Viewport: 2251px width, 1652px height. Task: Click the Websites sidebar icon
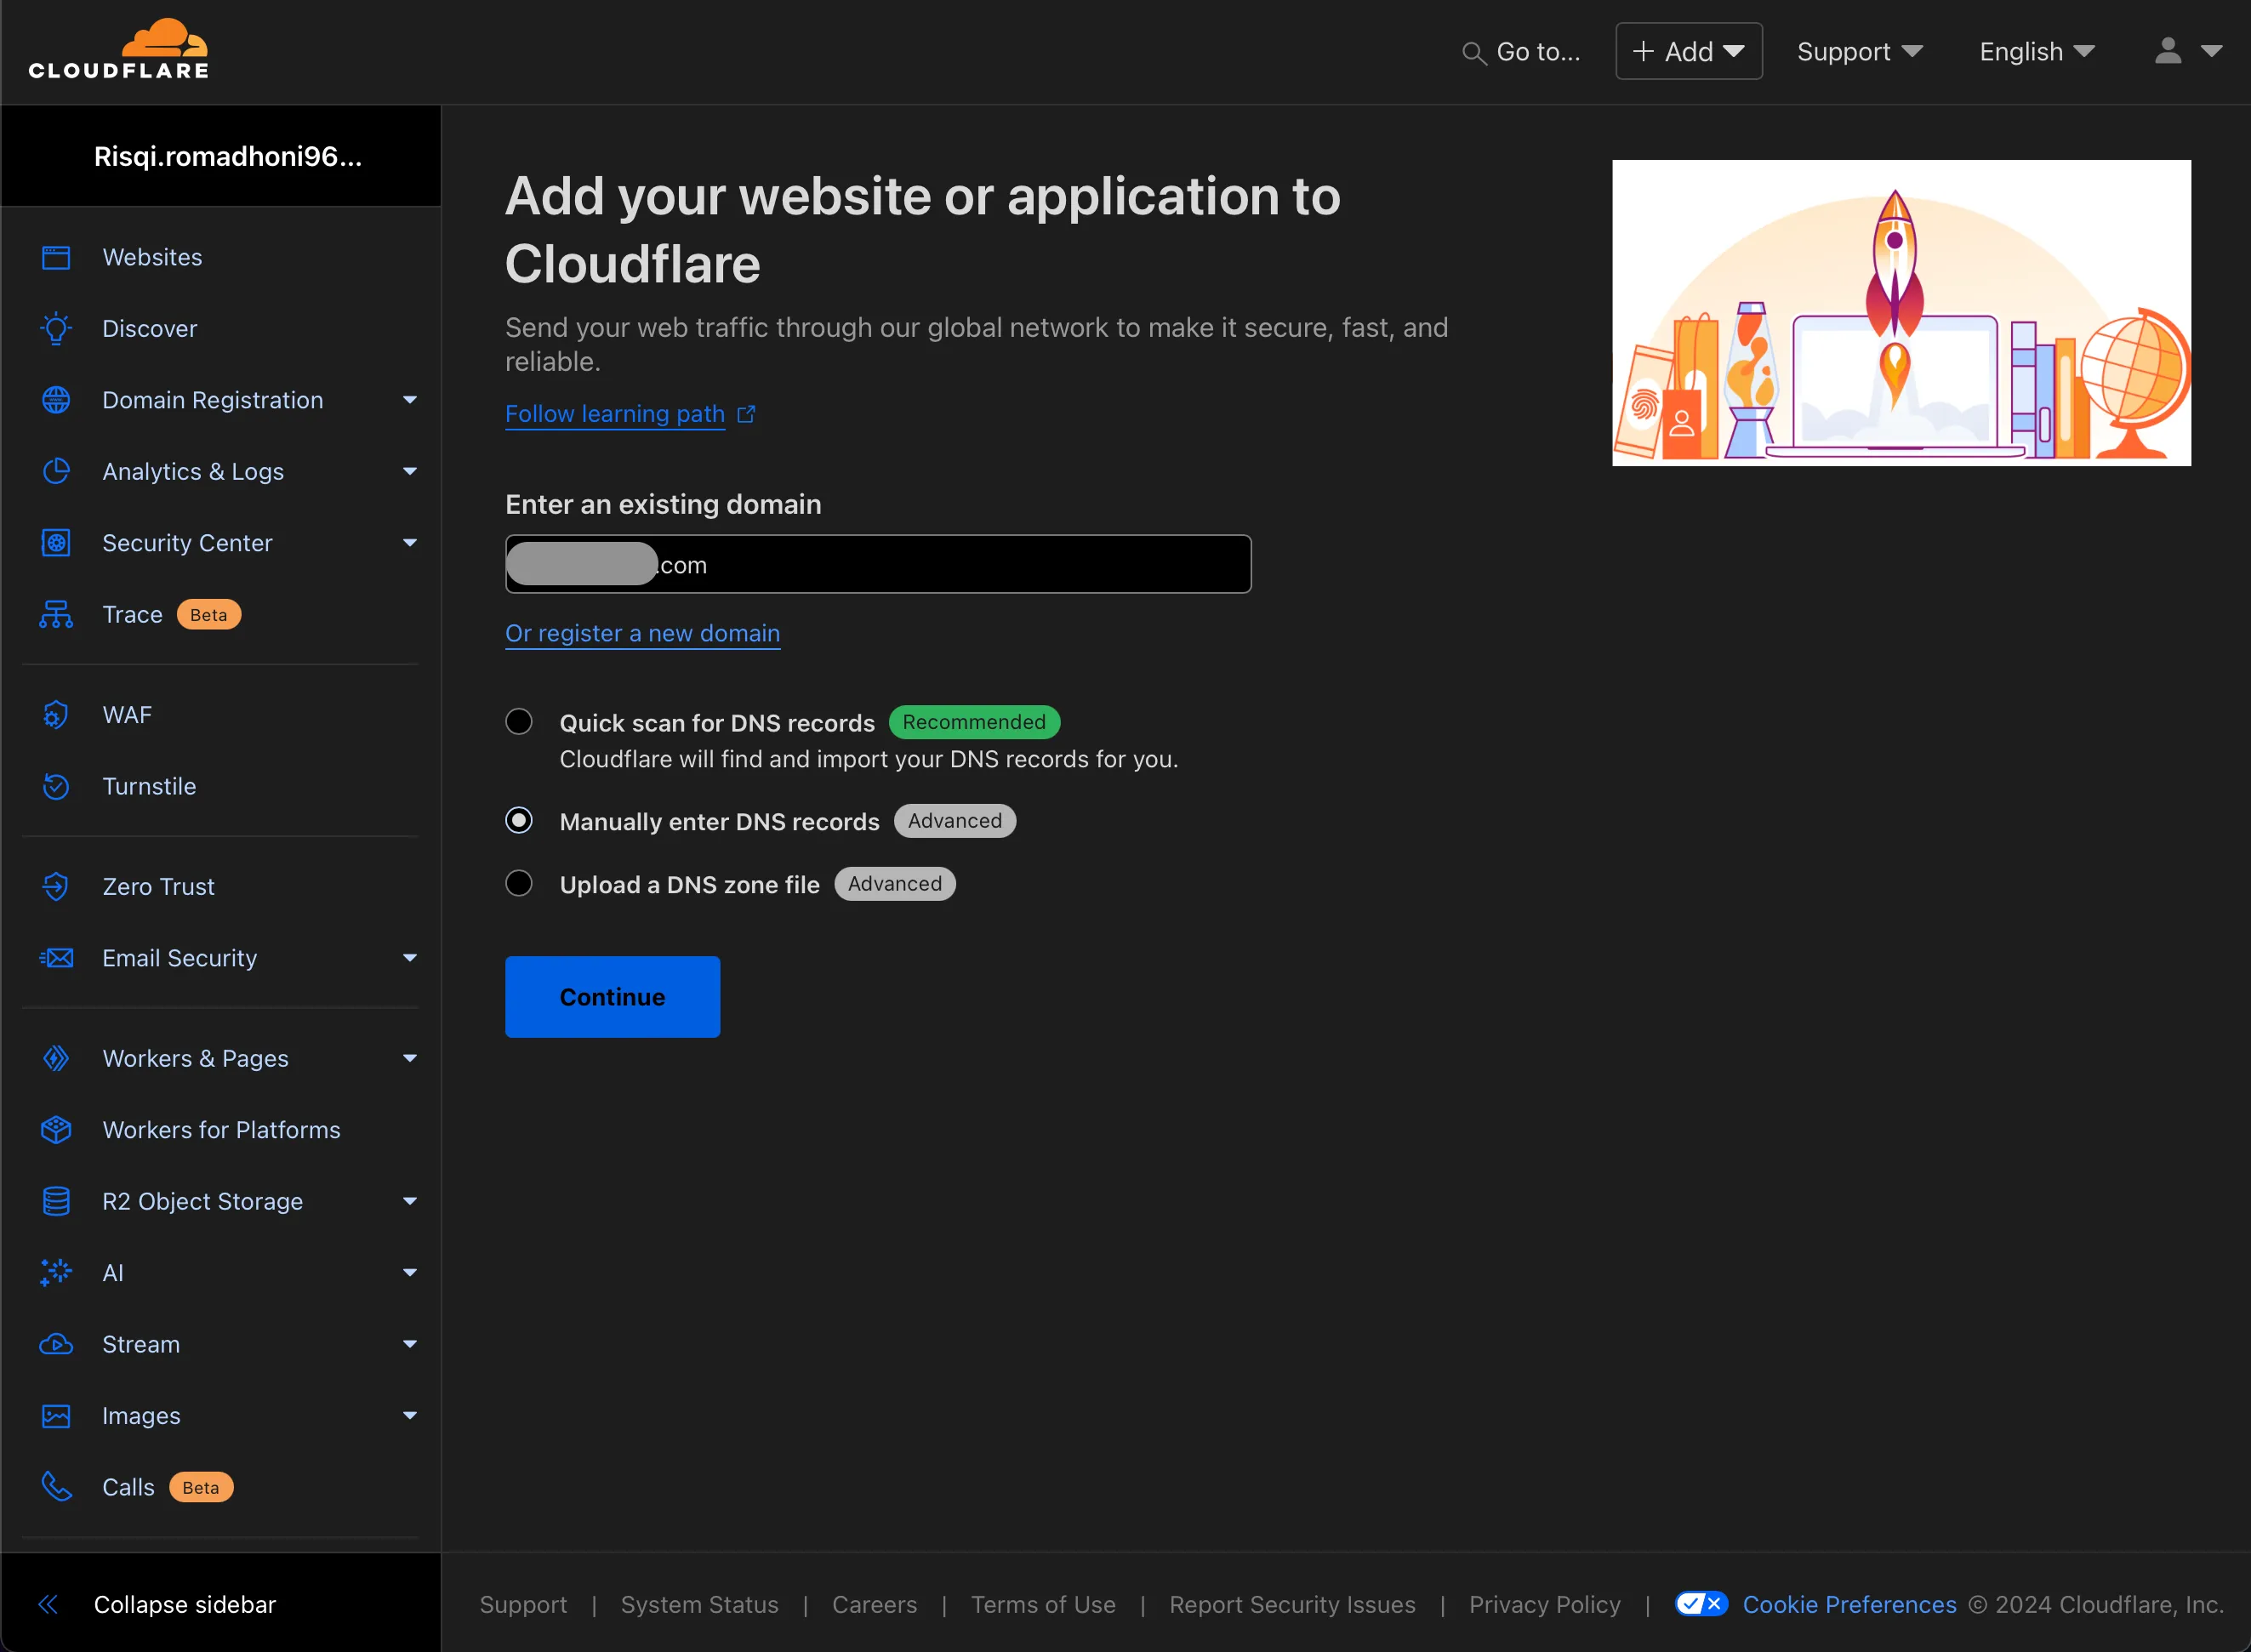coord(58,257)
